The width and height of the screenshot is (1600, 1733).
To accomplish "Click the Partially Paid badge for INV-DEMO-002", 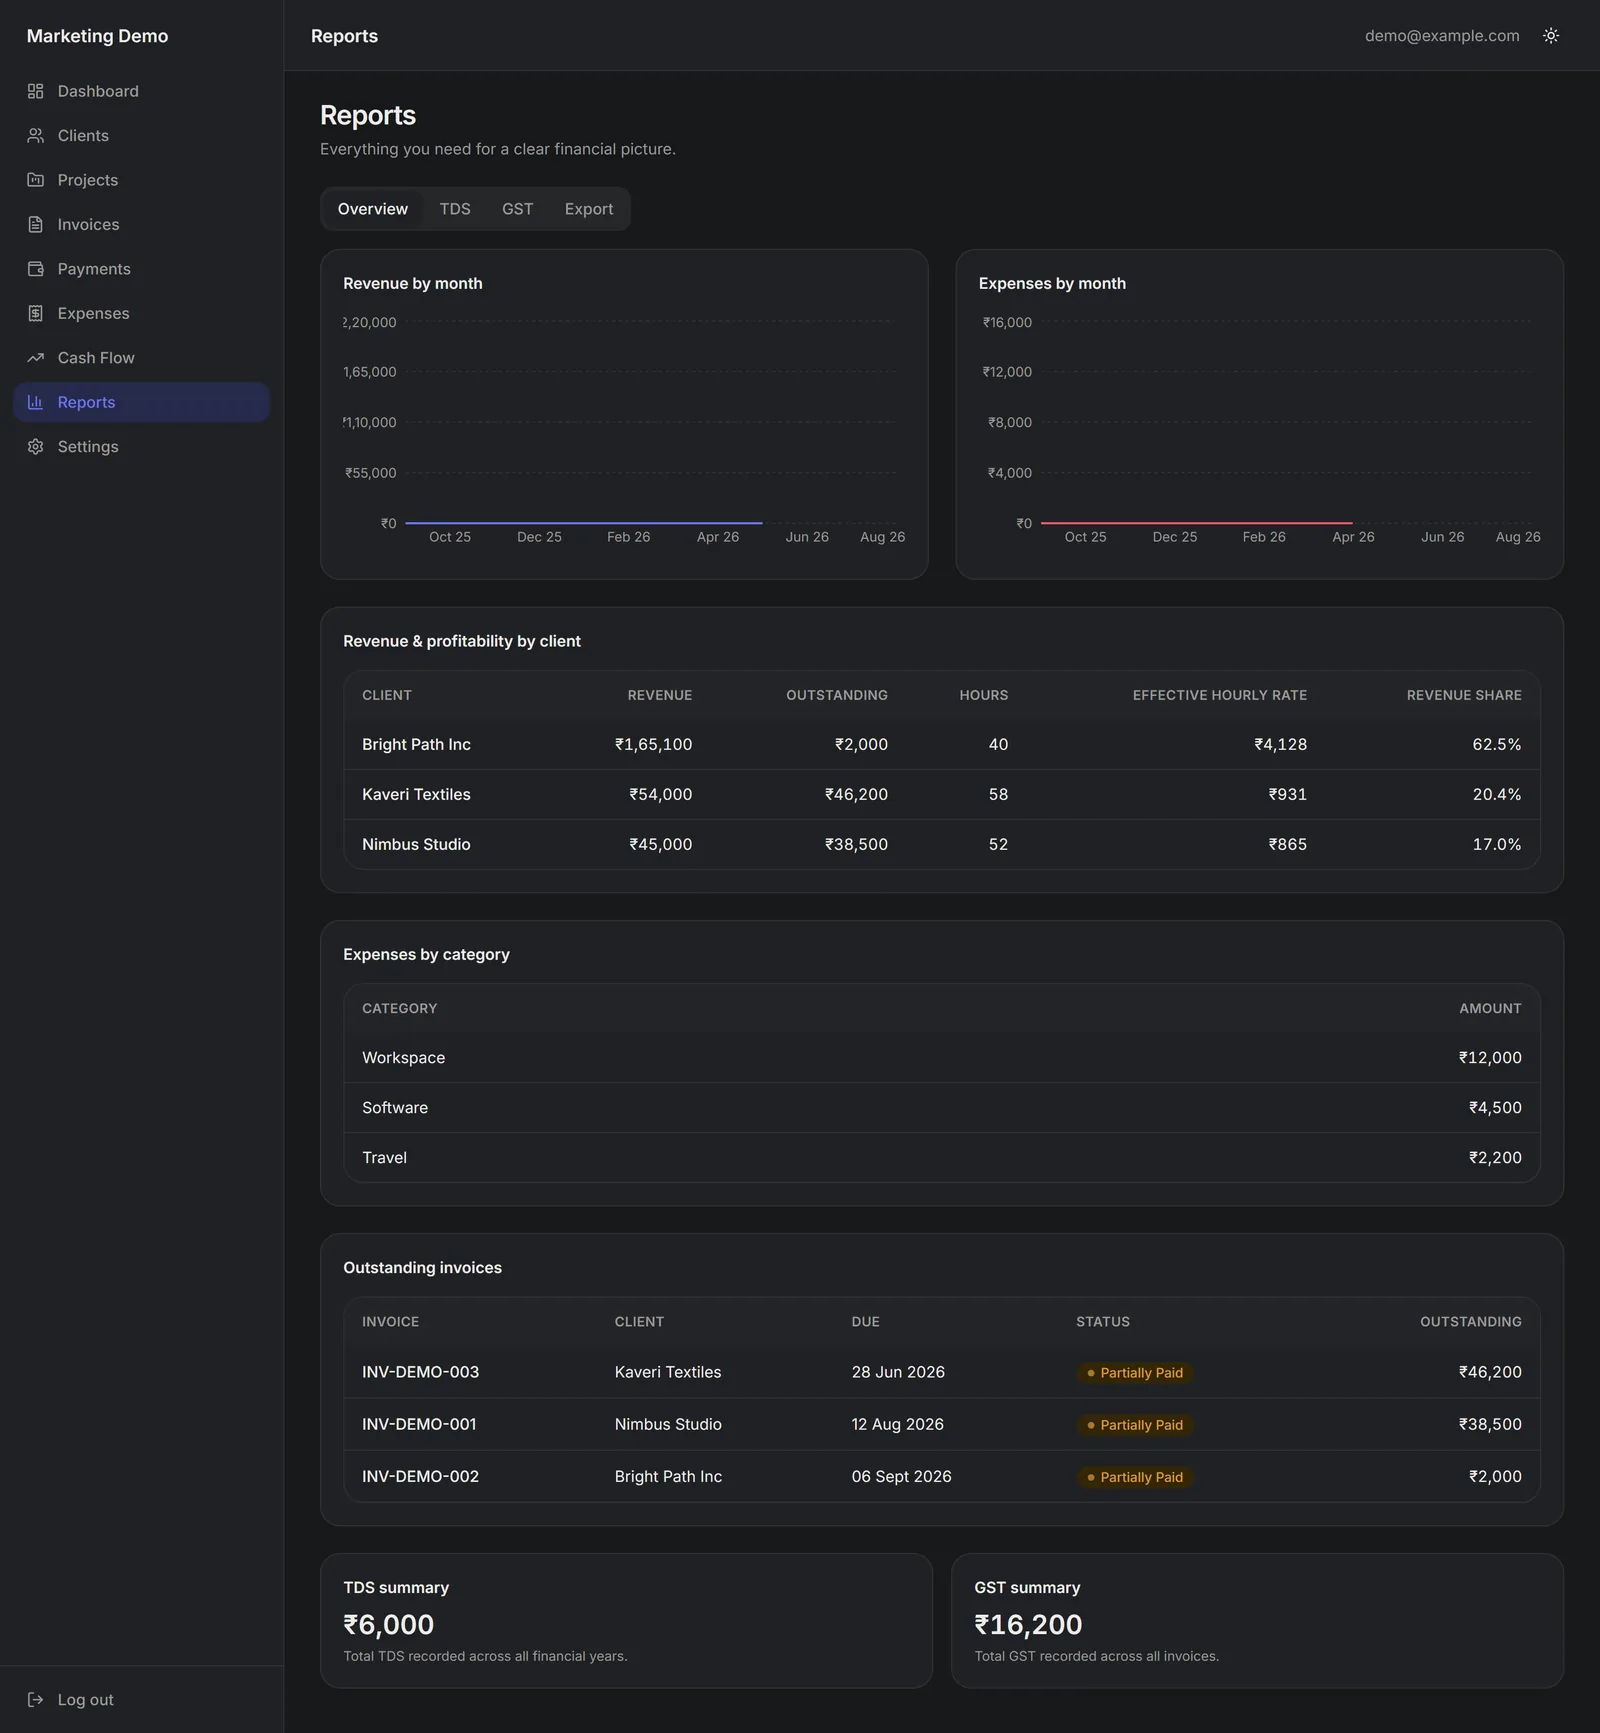I will (1134, 1477).
